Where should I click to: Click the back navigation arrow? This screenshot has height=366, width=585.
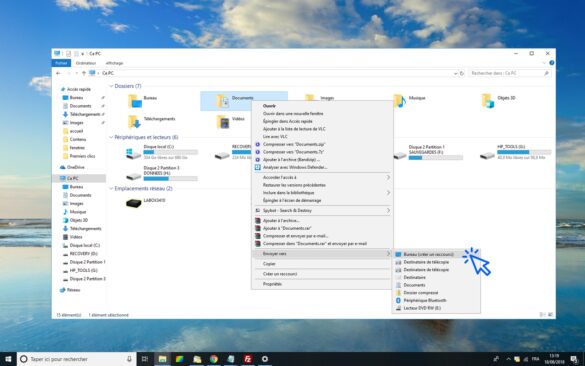(59, 73)
